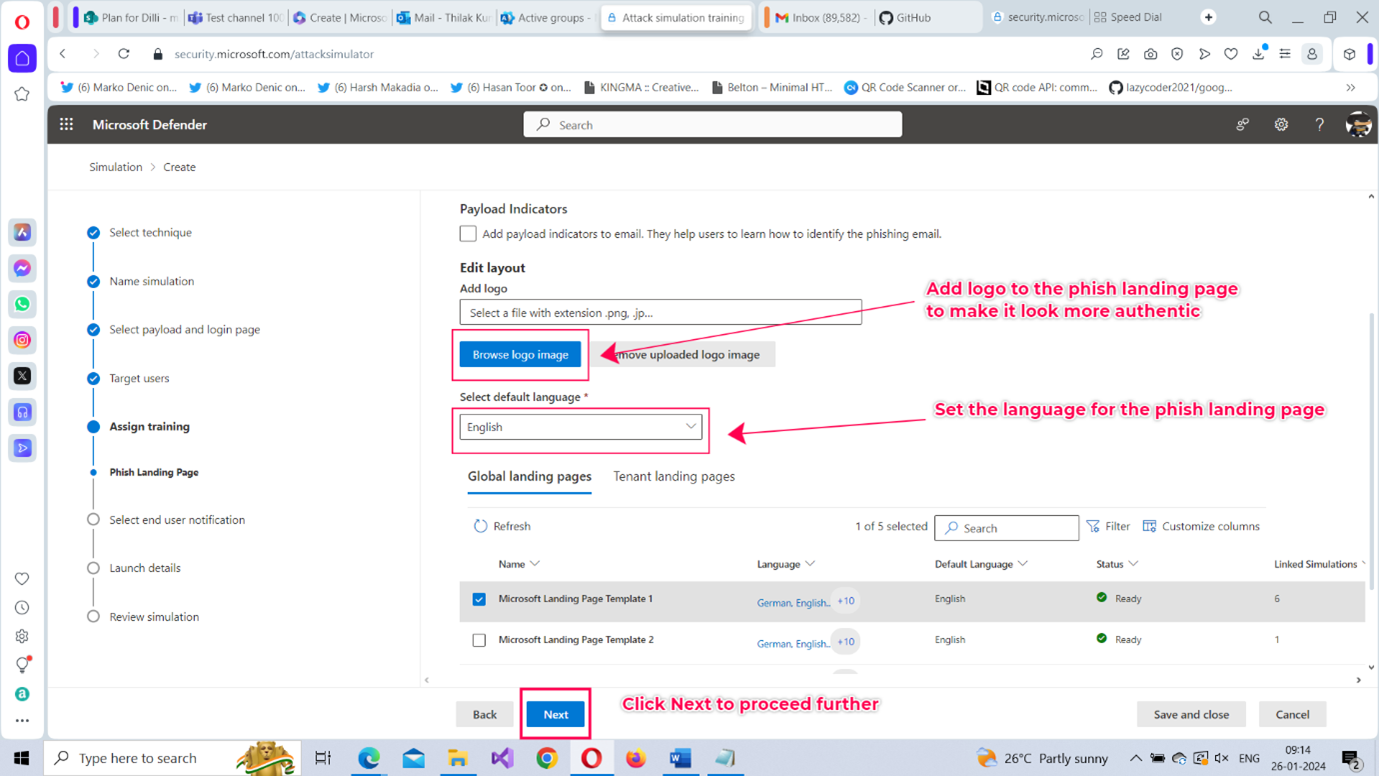Open Instagram from the Opera sidebar
This screenshot has height=776, width=1379.
point(22,340)
